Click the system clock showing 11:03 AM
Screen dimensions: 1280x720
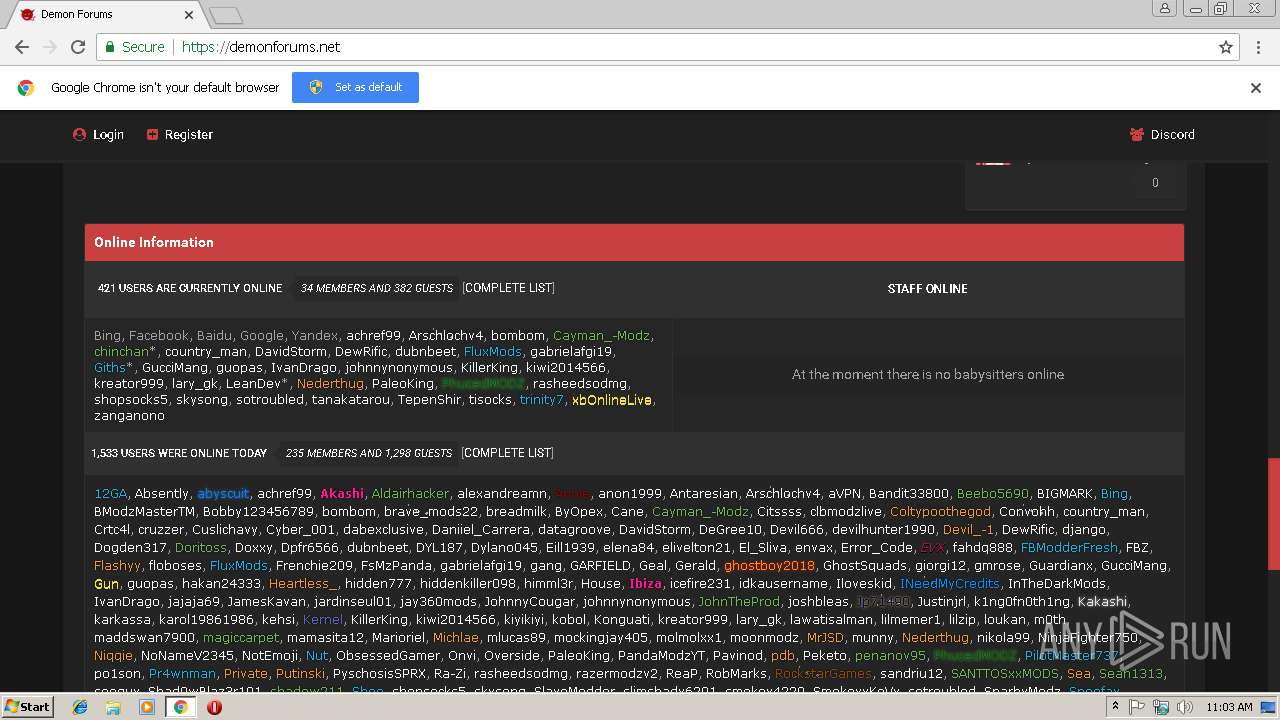pos(1229,707)
